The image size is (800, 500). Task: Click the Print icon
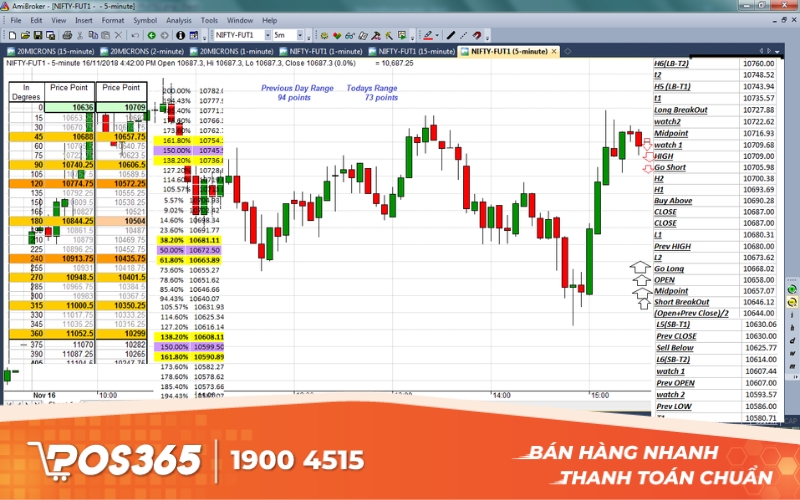point(67,35)
